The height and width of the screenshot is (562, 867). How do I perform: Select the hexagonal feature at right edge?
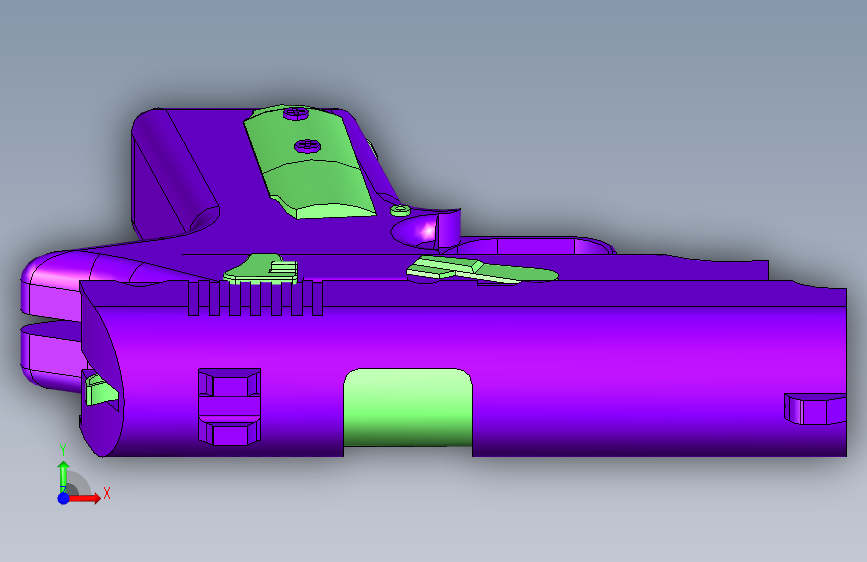(x=815, y=409)
